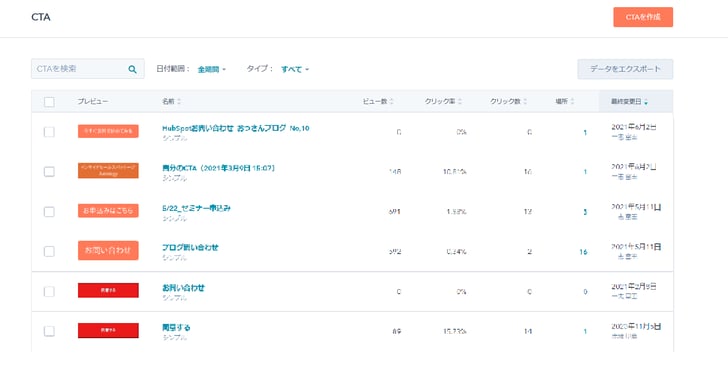Open the 5/22_セミナー申込み CTA
The image size is (728, 388).
(x=196, y=208)
